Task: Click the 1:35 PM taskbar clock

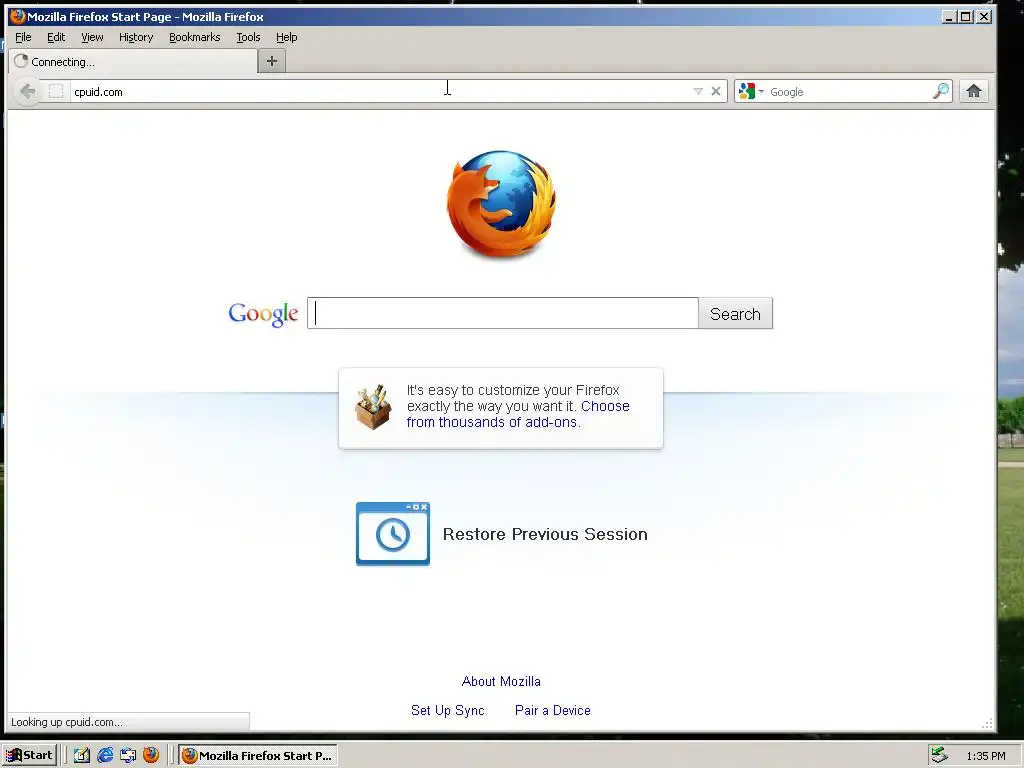Action: pyautogui.click(x=985, y=756)
